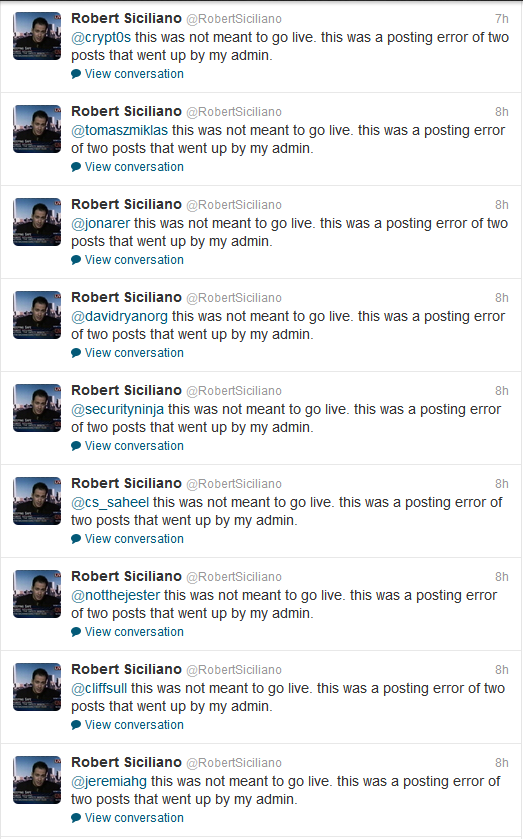Open the @davidryanorg mention link
The height and width of the screenshot is (839, 523).
(119, 317)
